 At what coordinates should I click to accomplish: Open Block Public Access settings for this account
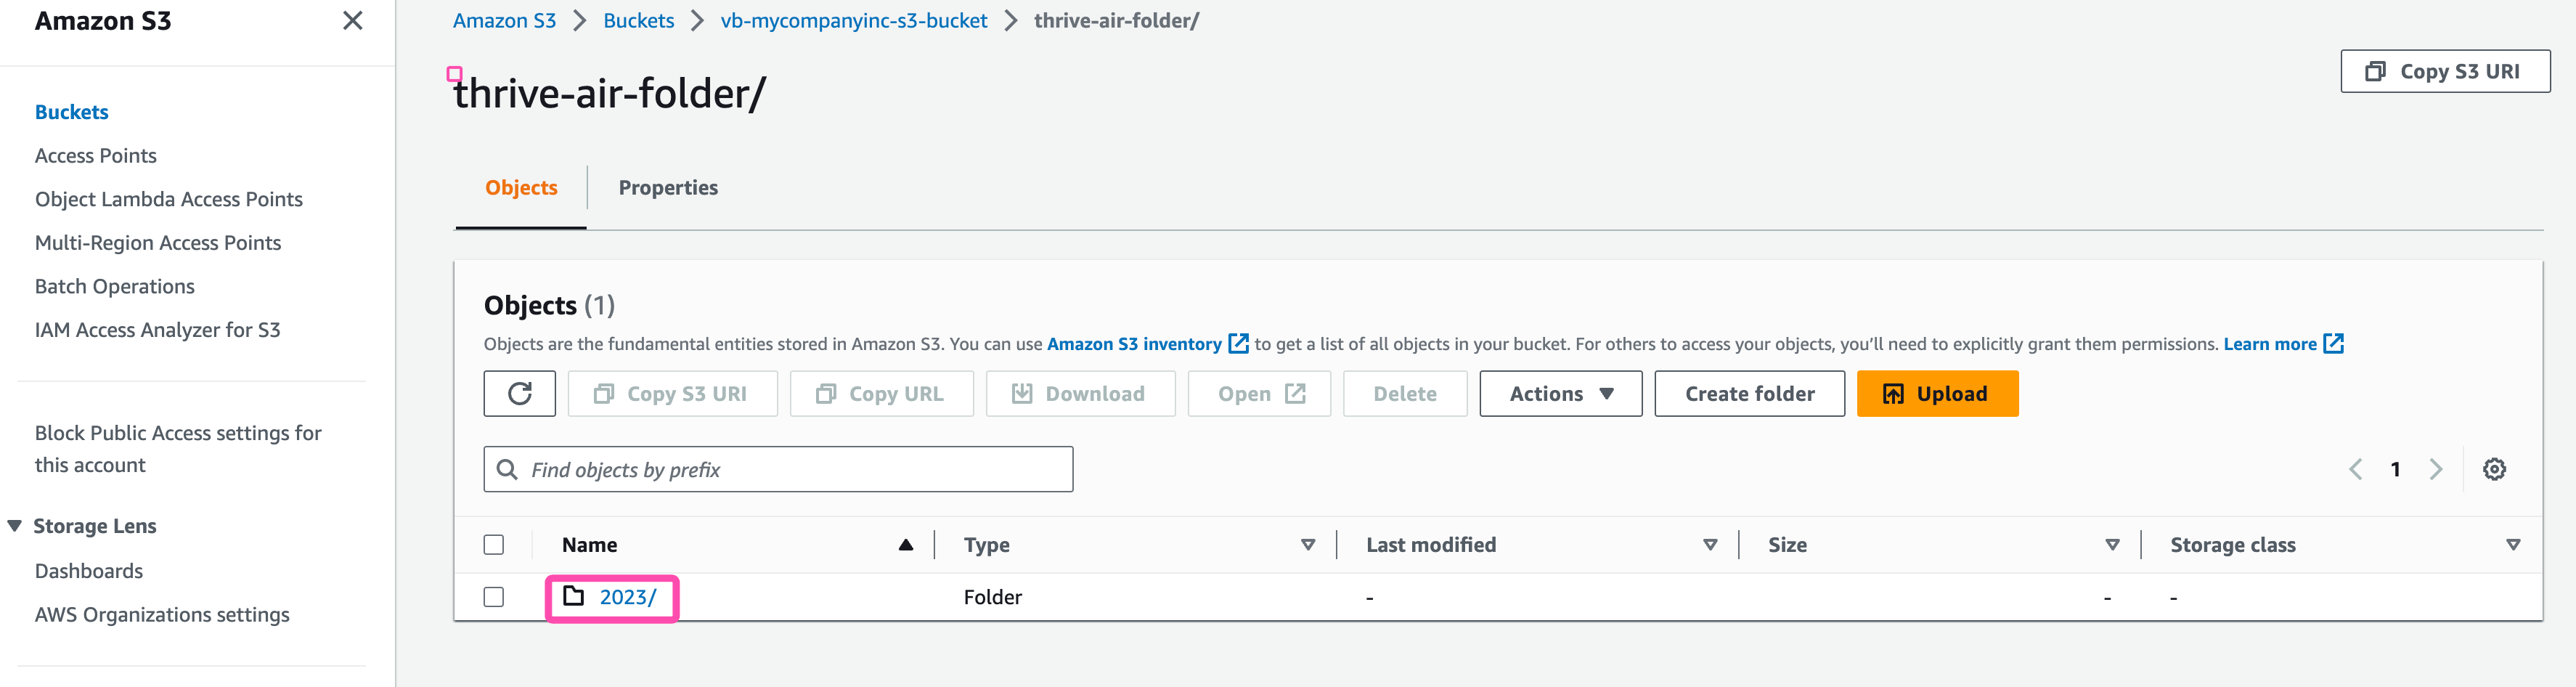click(178, 449)
